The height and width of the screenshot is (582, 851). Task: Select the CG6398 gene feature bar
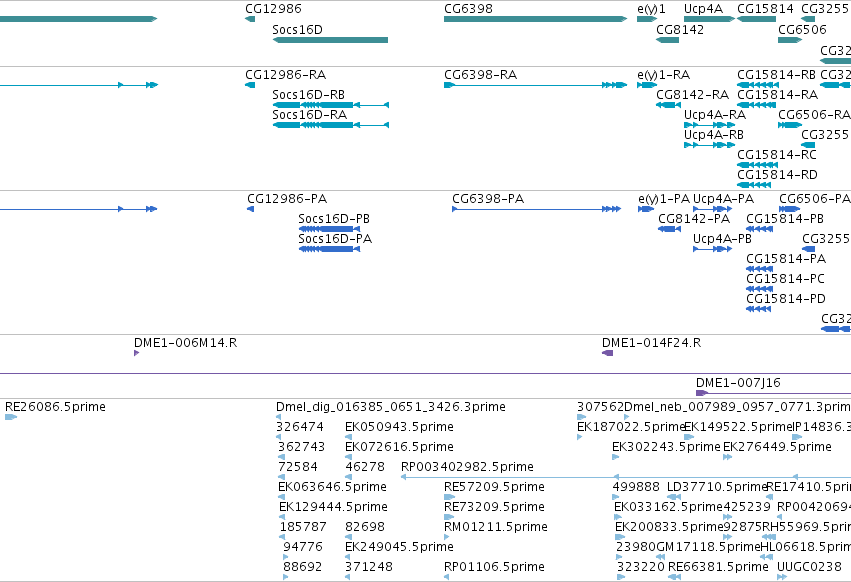tap(535, 19)
